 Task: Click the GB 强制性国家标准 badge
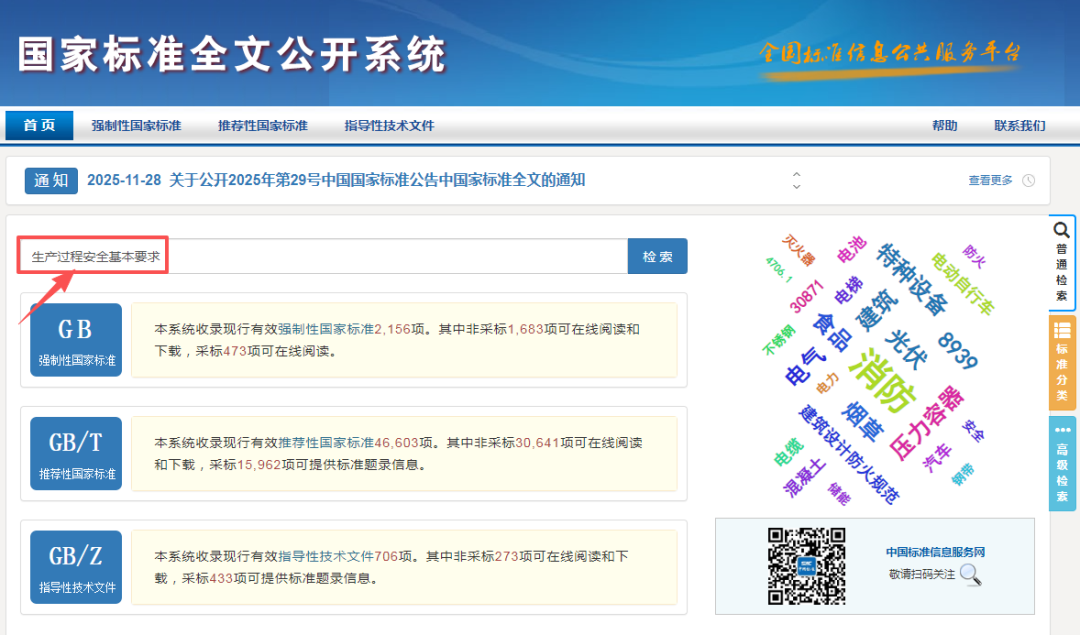pyautogui.click(x=74, y=339)
